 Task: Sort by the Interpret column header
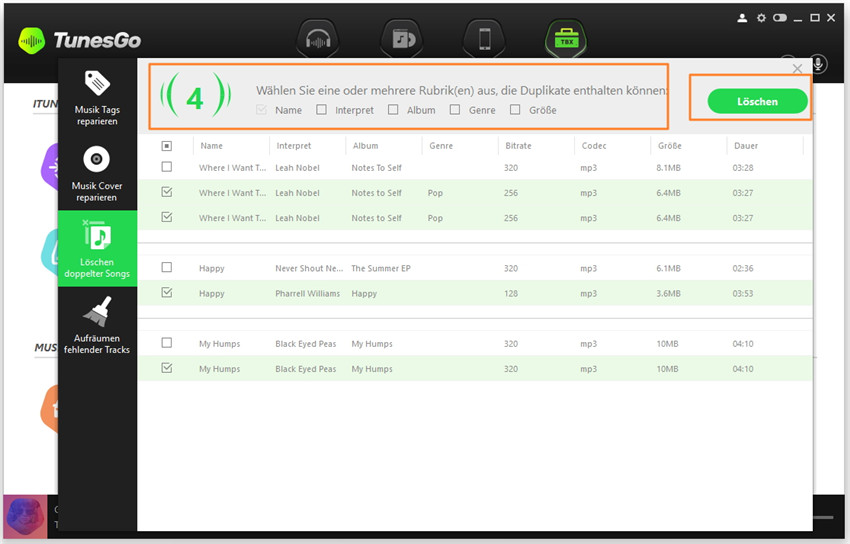293,146
